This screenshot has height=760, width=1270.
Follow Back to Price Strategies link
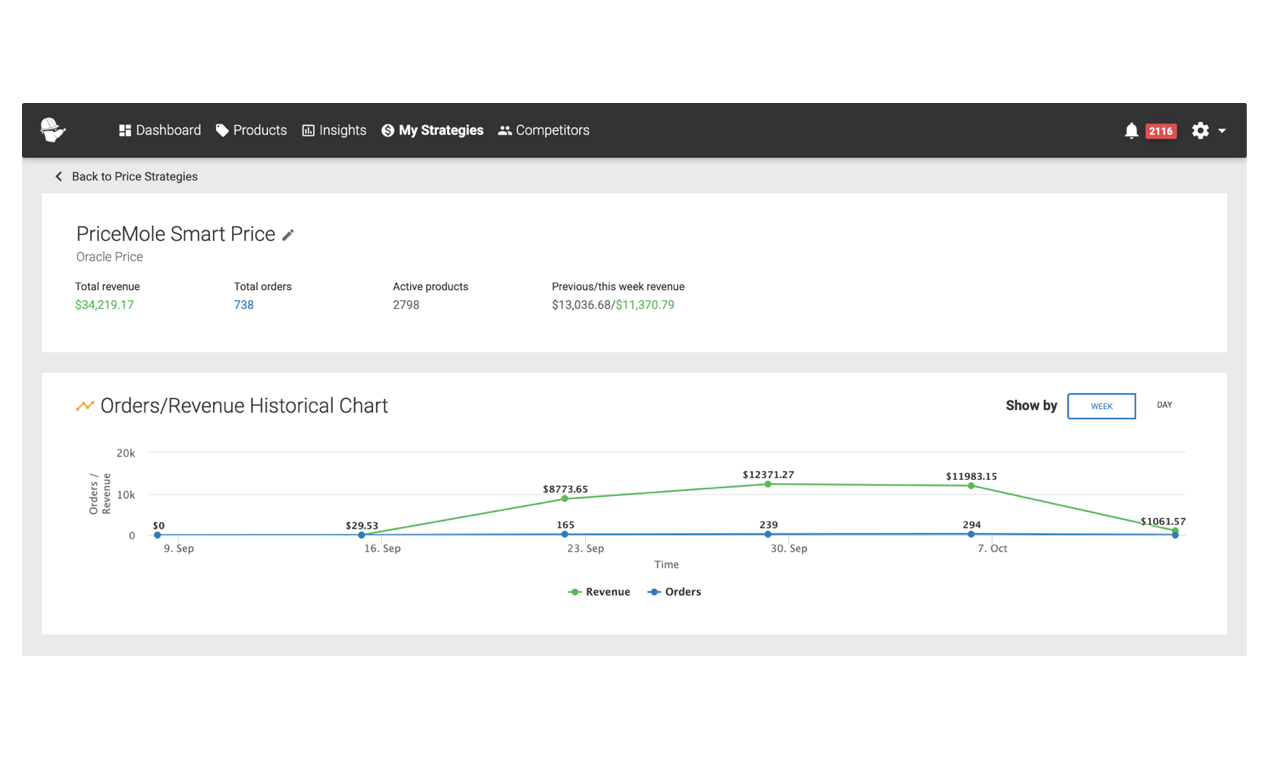coord(135,177)
